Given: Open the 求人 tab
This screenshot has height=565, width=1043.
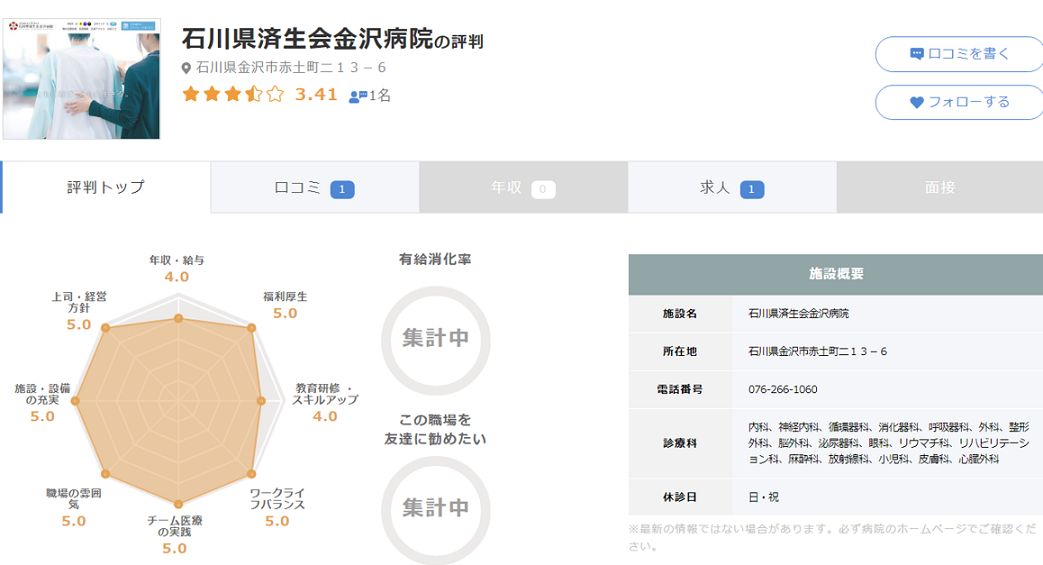Looking at the screenshot, I should click(732, 188).
